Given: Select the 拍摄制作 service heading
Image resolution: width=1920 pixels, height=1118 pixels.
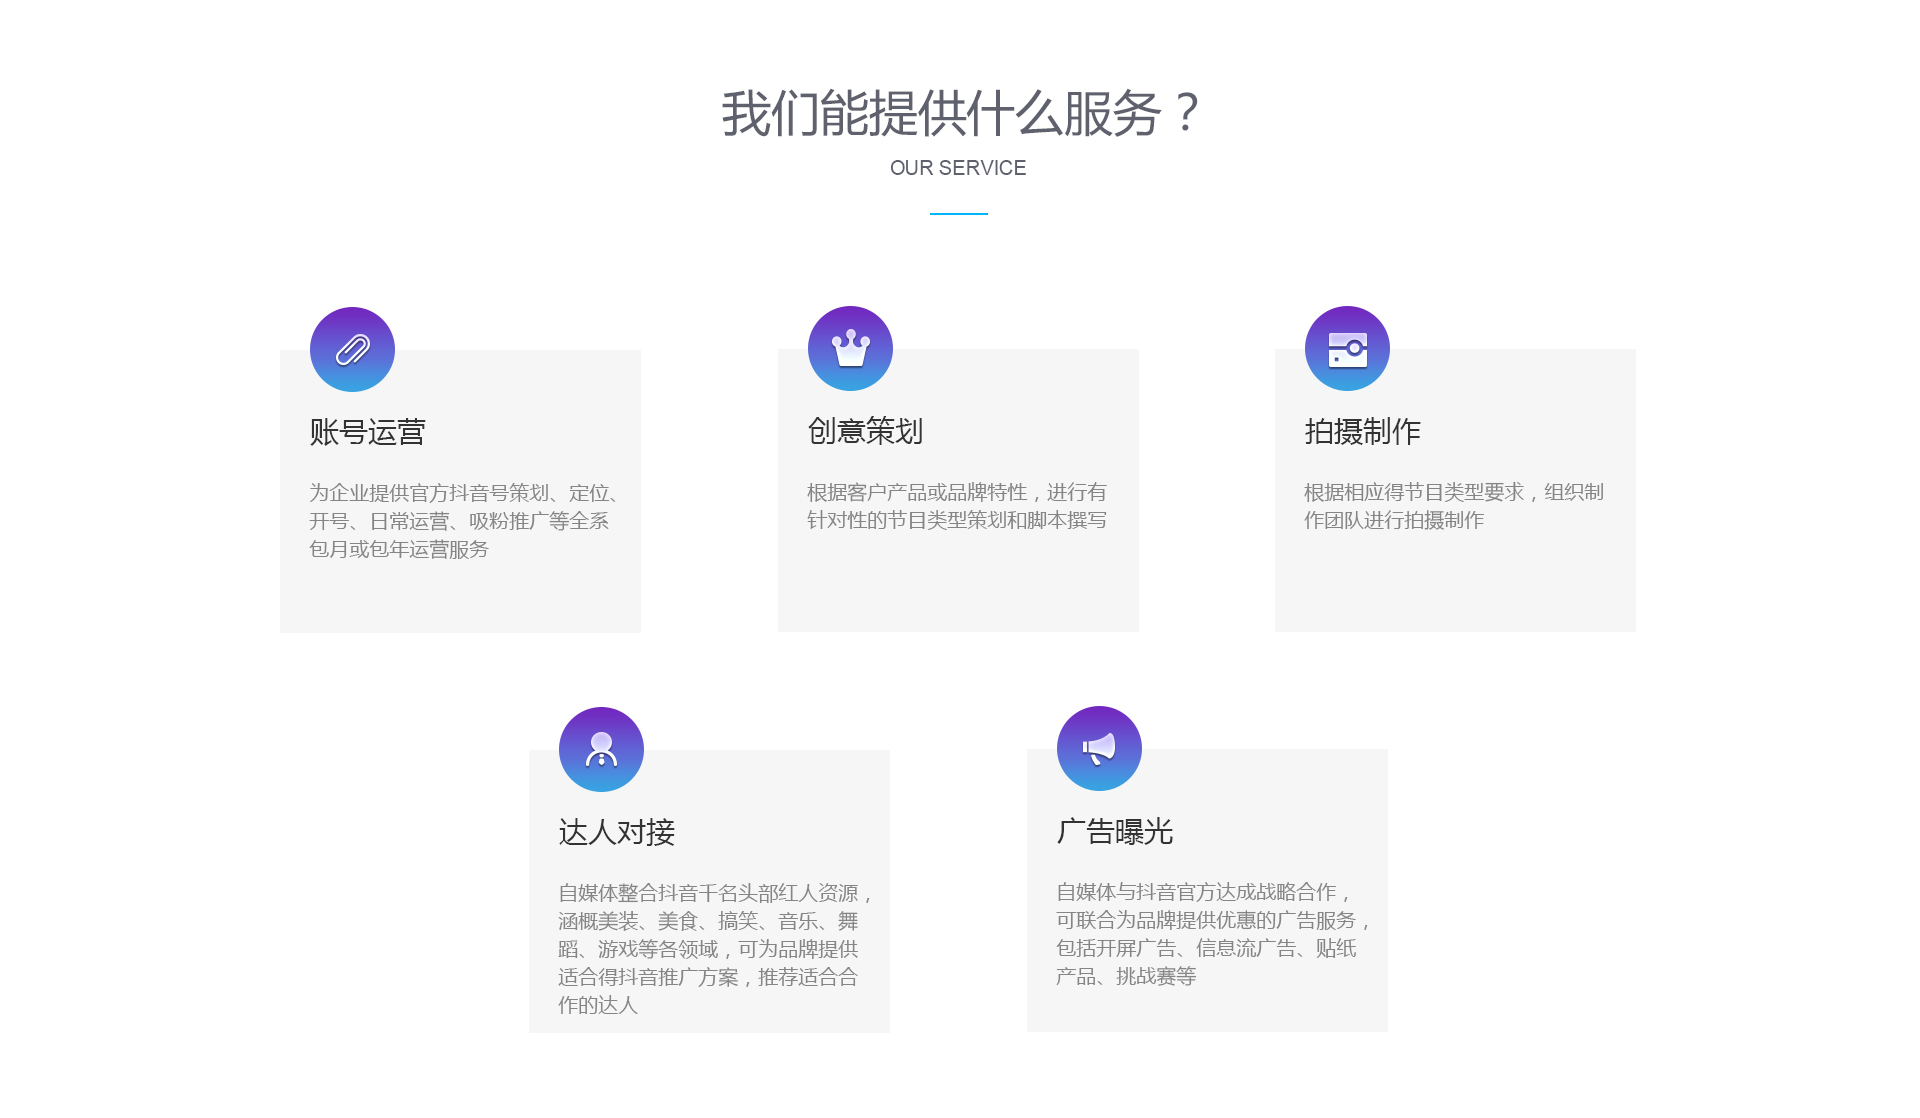Looking at the screenshot, I should (x=1362, y=431).
